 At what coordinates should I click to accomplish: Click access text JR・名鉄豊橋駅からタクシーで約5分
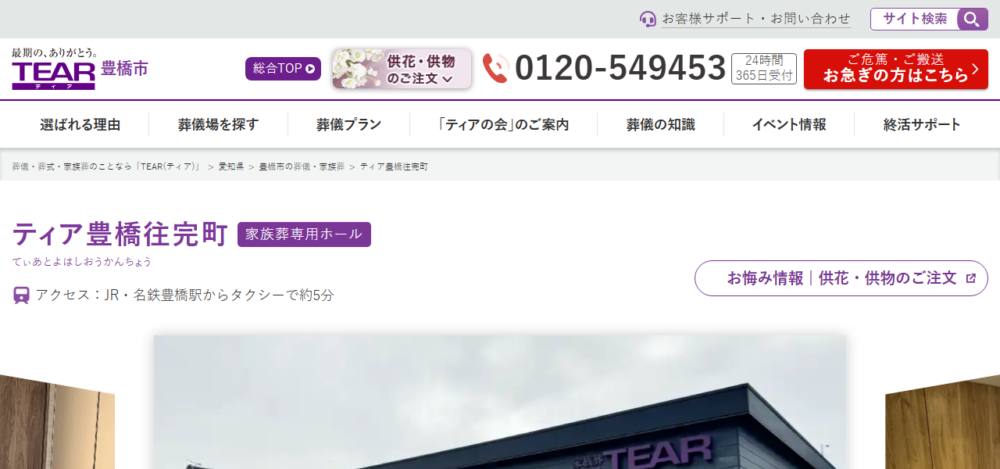pyautogui.click(x=219, y=295)
